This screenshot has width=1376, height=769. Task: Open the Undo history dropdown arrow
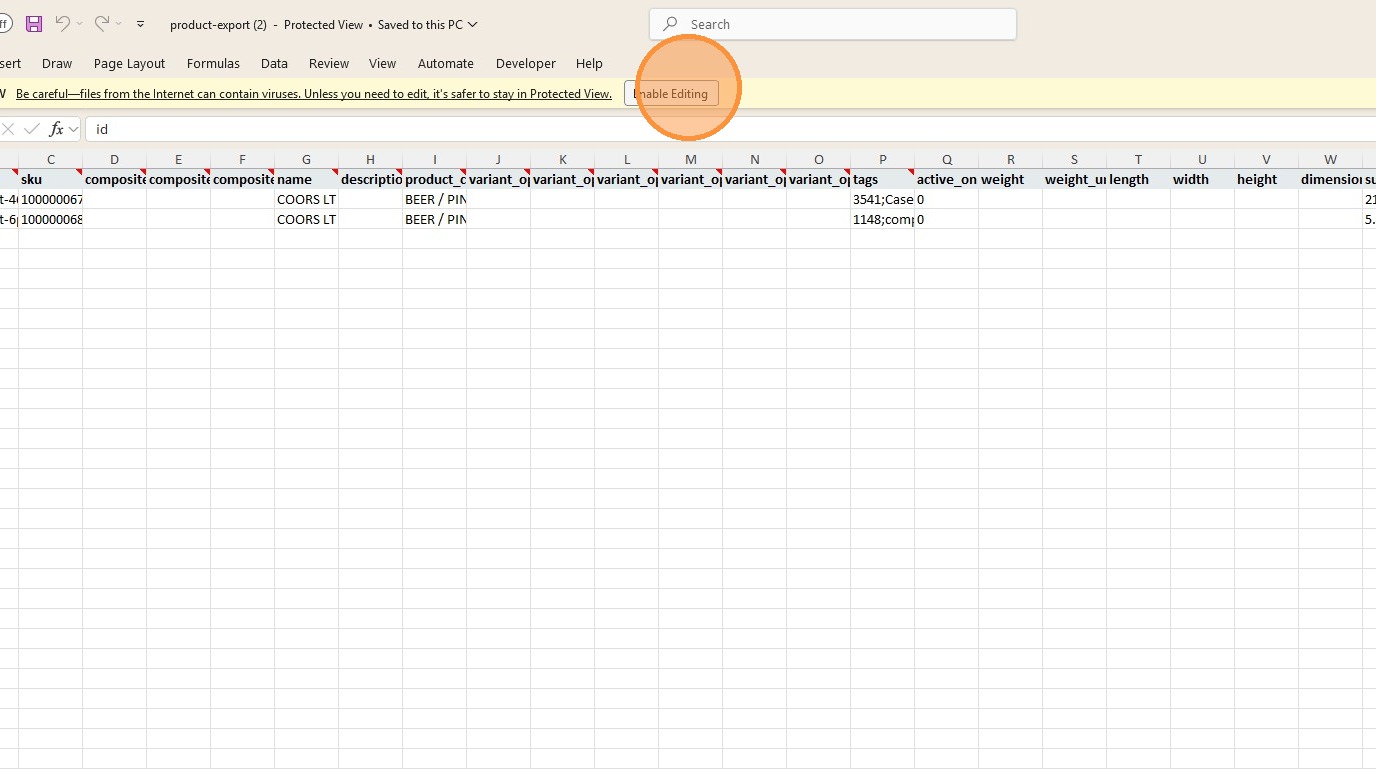click(79, 24)
